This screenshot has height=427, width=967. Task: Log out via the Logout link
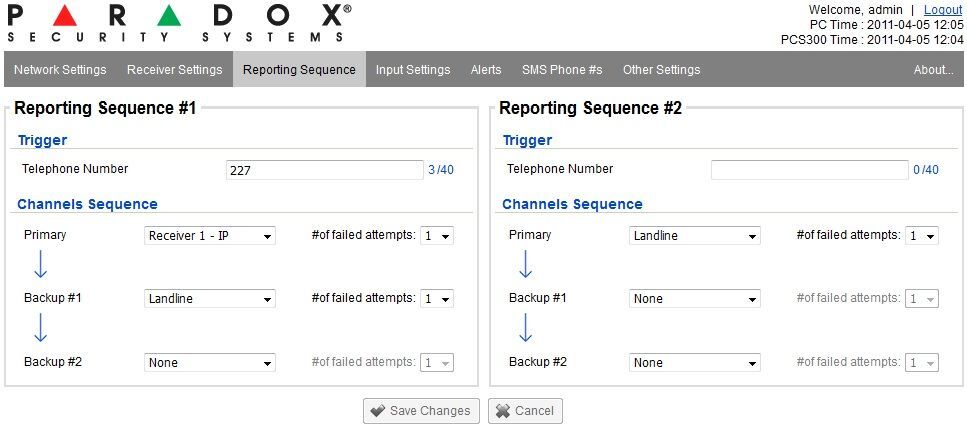tap(943, 9)
